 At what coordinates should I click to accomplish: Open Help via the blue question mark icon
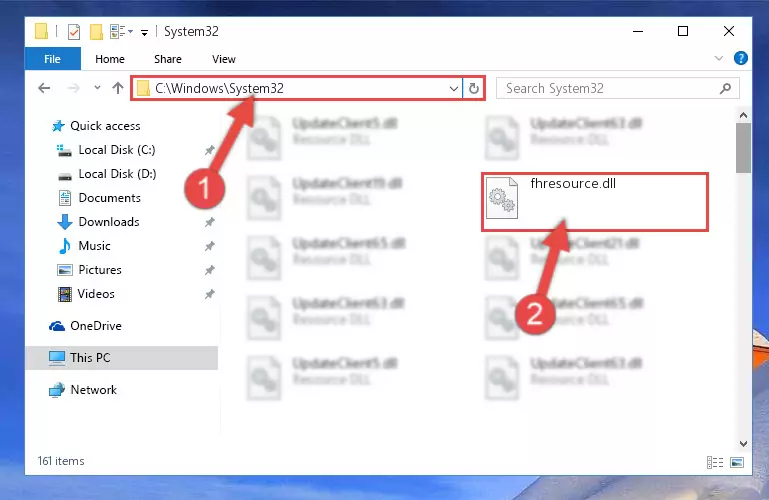(741, 58)
